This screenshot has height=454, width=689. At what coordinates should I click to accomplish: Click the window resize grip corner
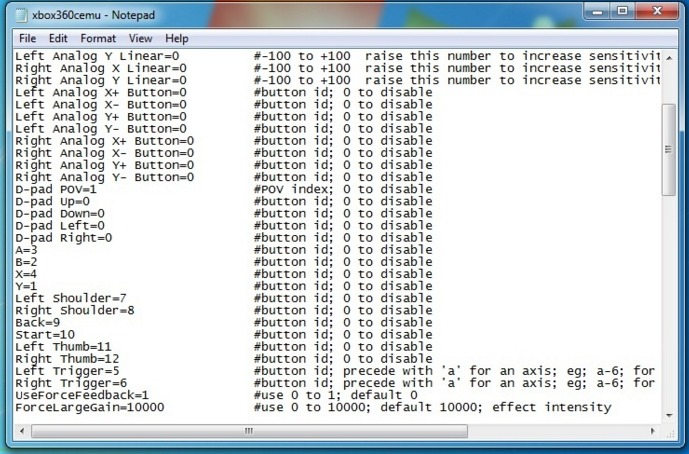tap(670, 433)
